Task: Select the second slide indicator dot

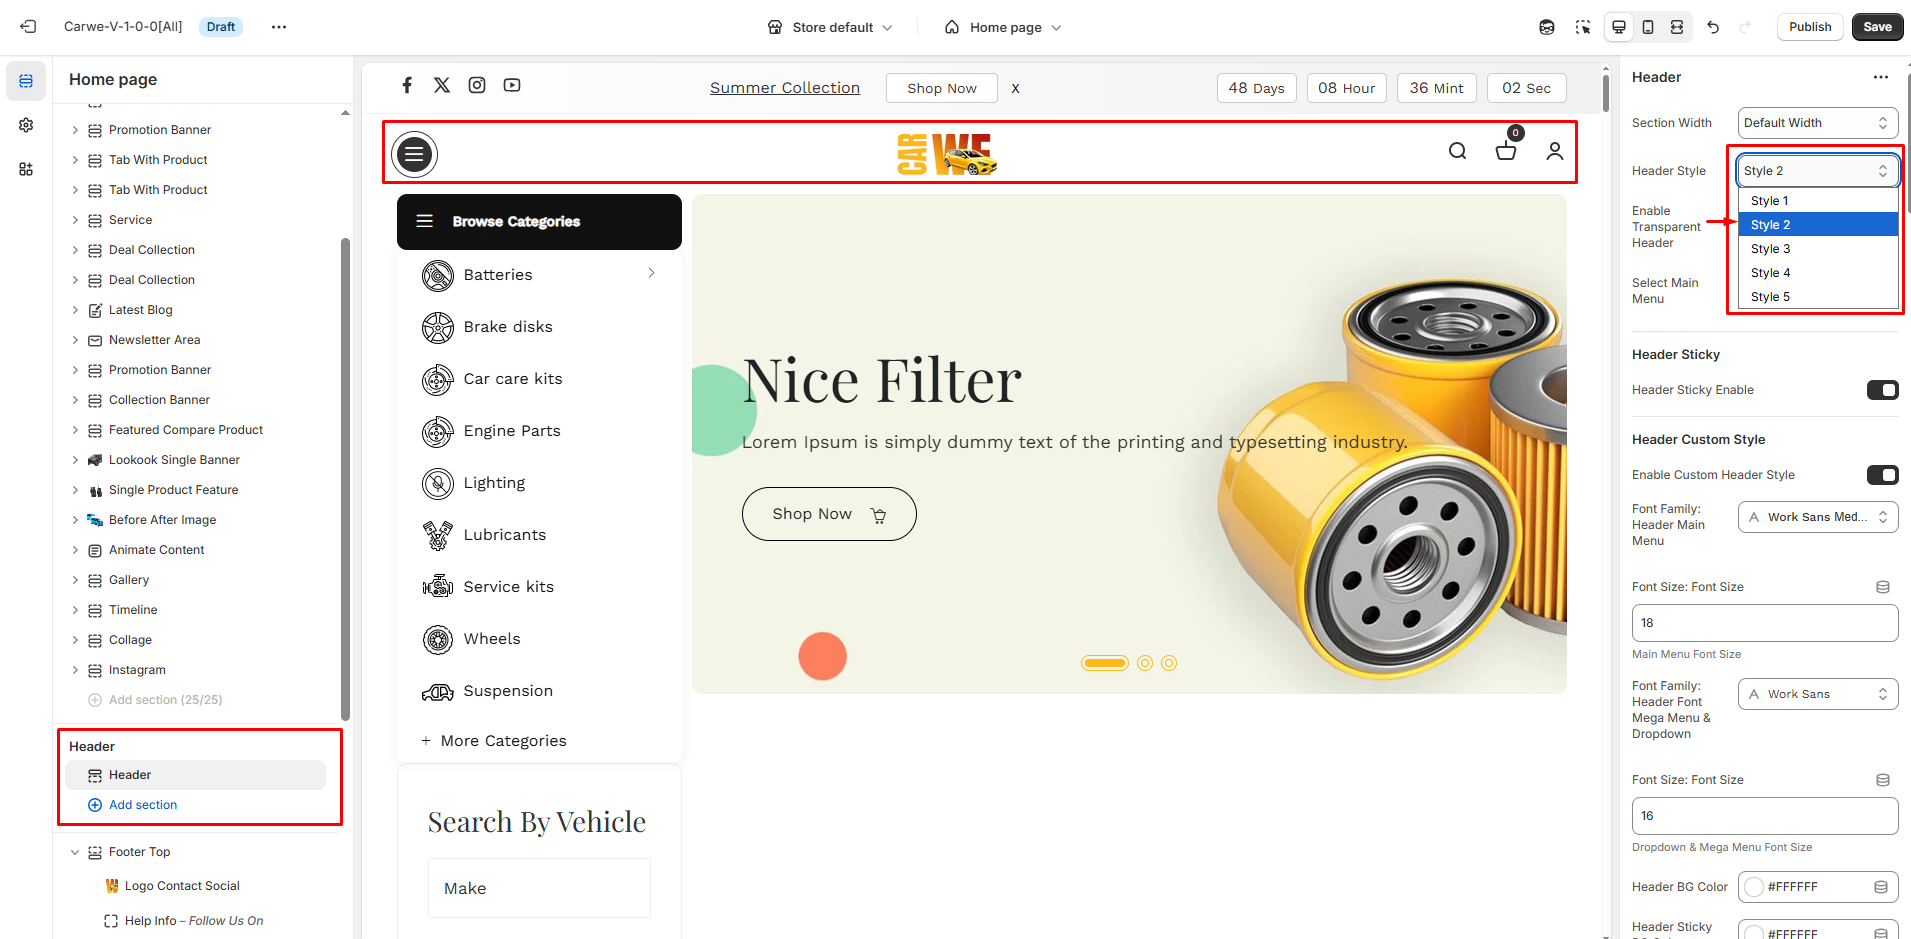Action: [1145, 663]
